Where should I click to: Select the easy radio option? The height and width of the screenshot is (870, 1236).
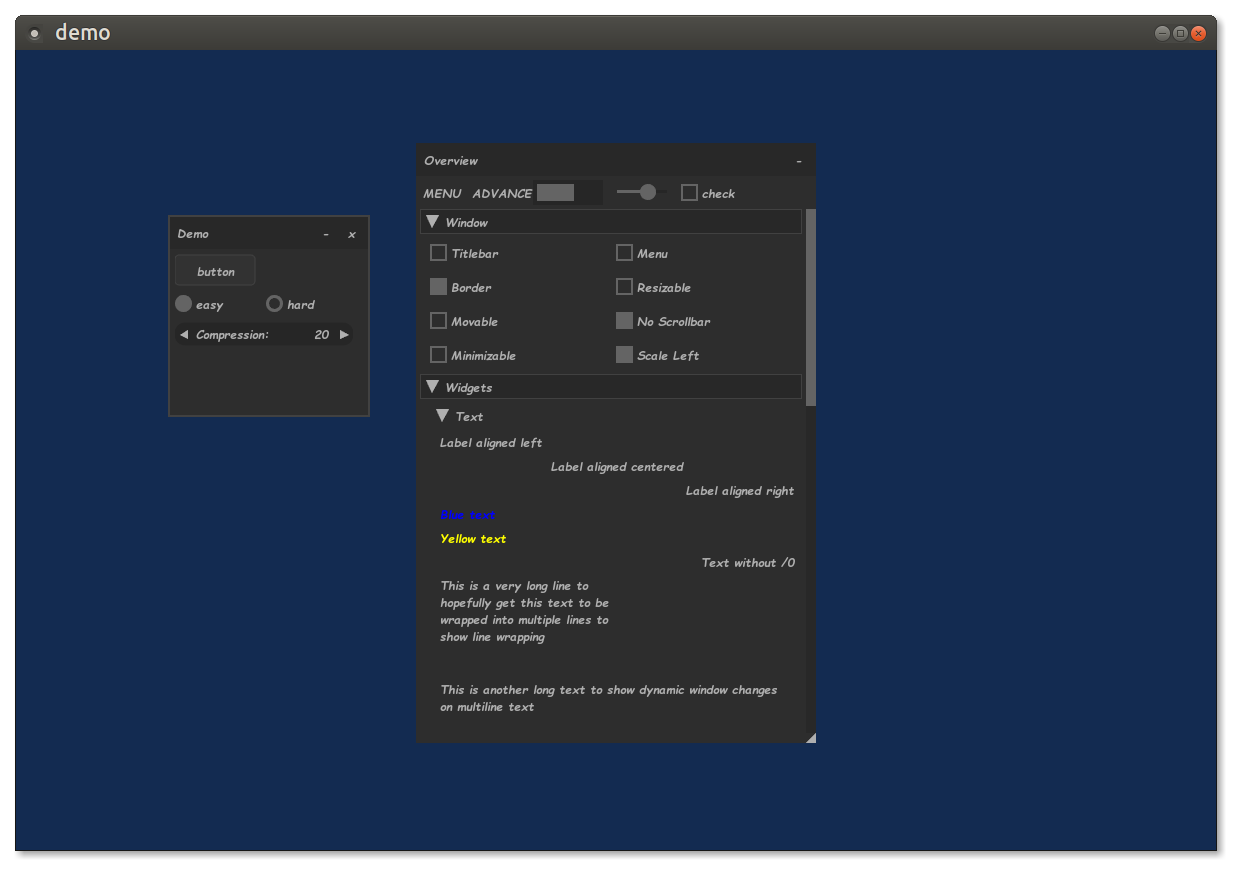(x=184, y=304)
